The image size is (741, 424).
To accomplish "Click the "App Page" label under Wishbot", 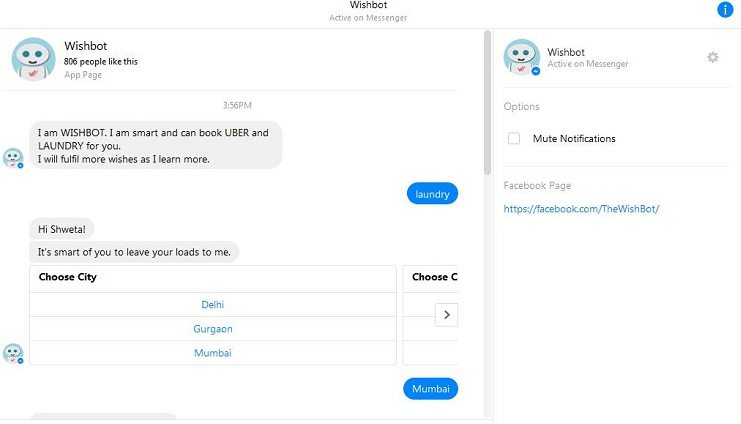I will coord(83,75).
